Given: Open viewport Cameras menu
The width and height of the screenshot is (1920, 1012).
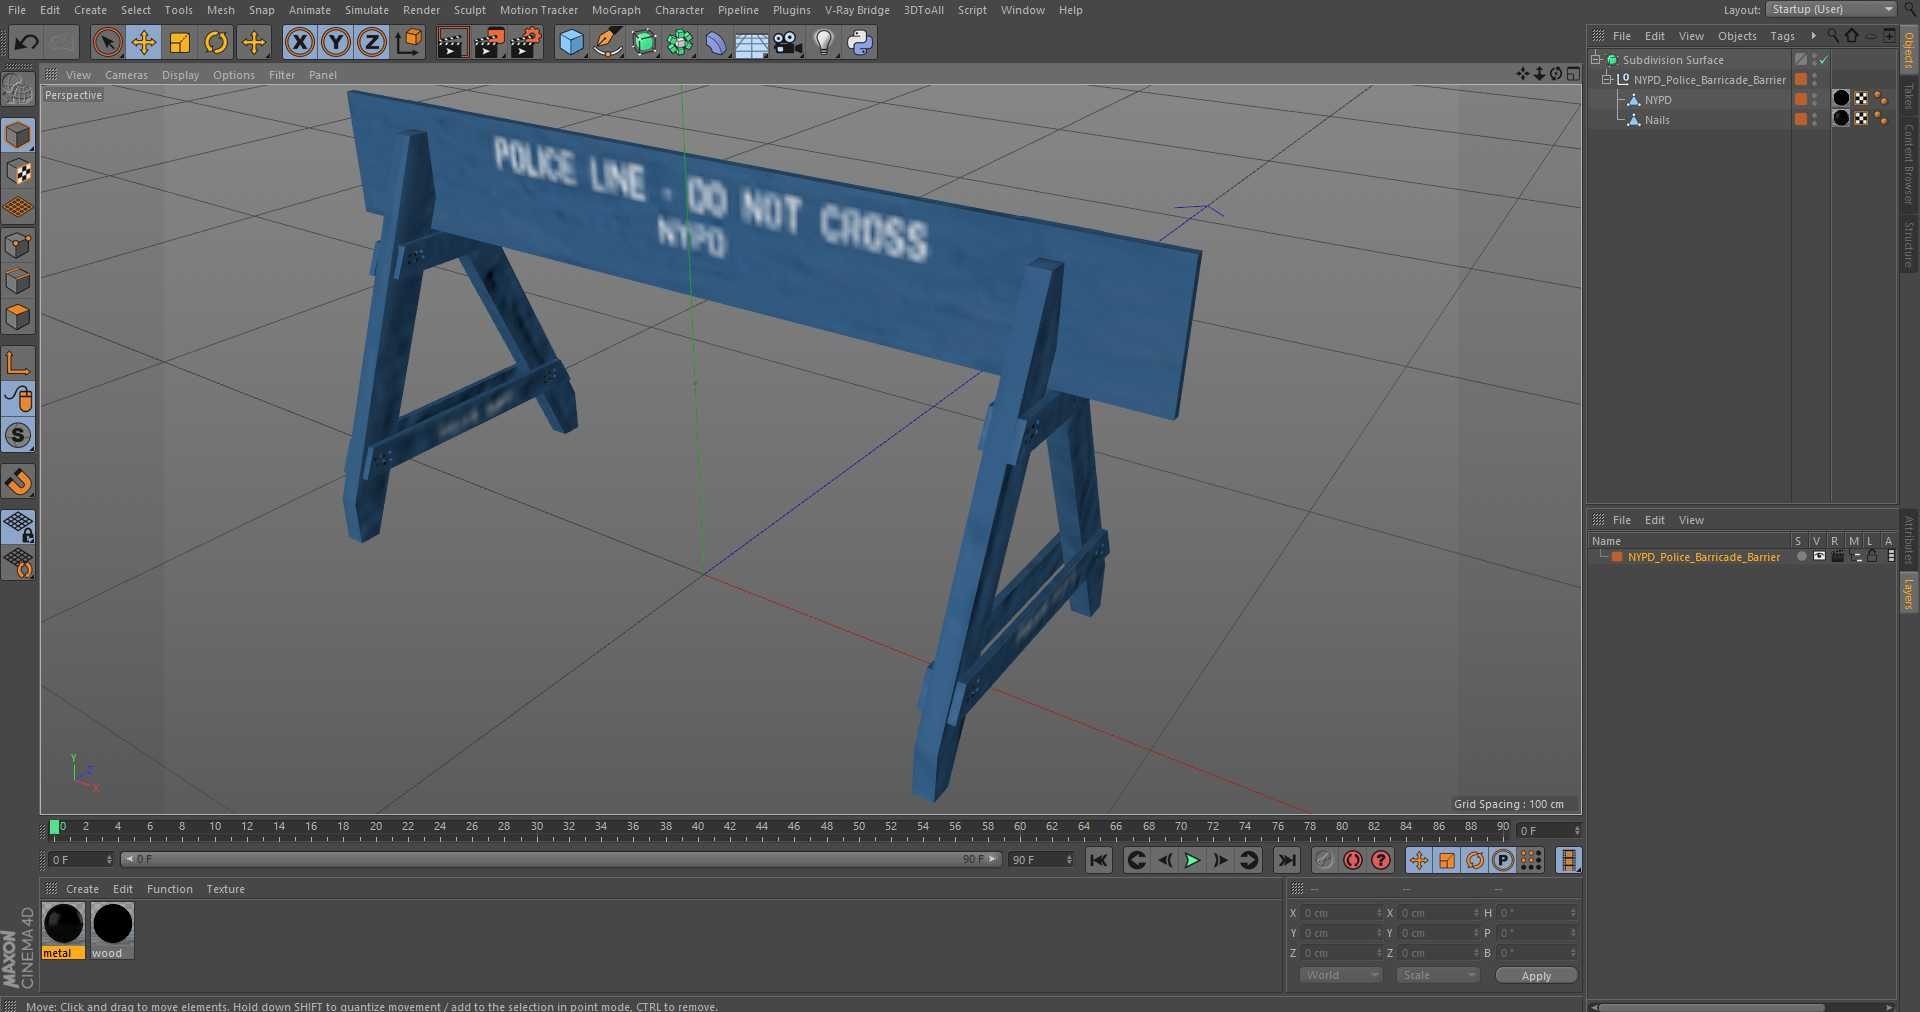Looking at the screenshot, I should click(126, 75).
